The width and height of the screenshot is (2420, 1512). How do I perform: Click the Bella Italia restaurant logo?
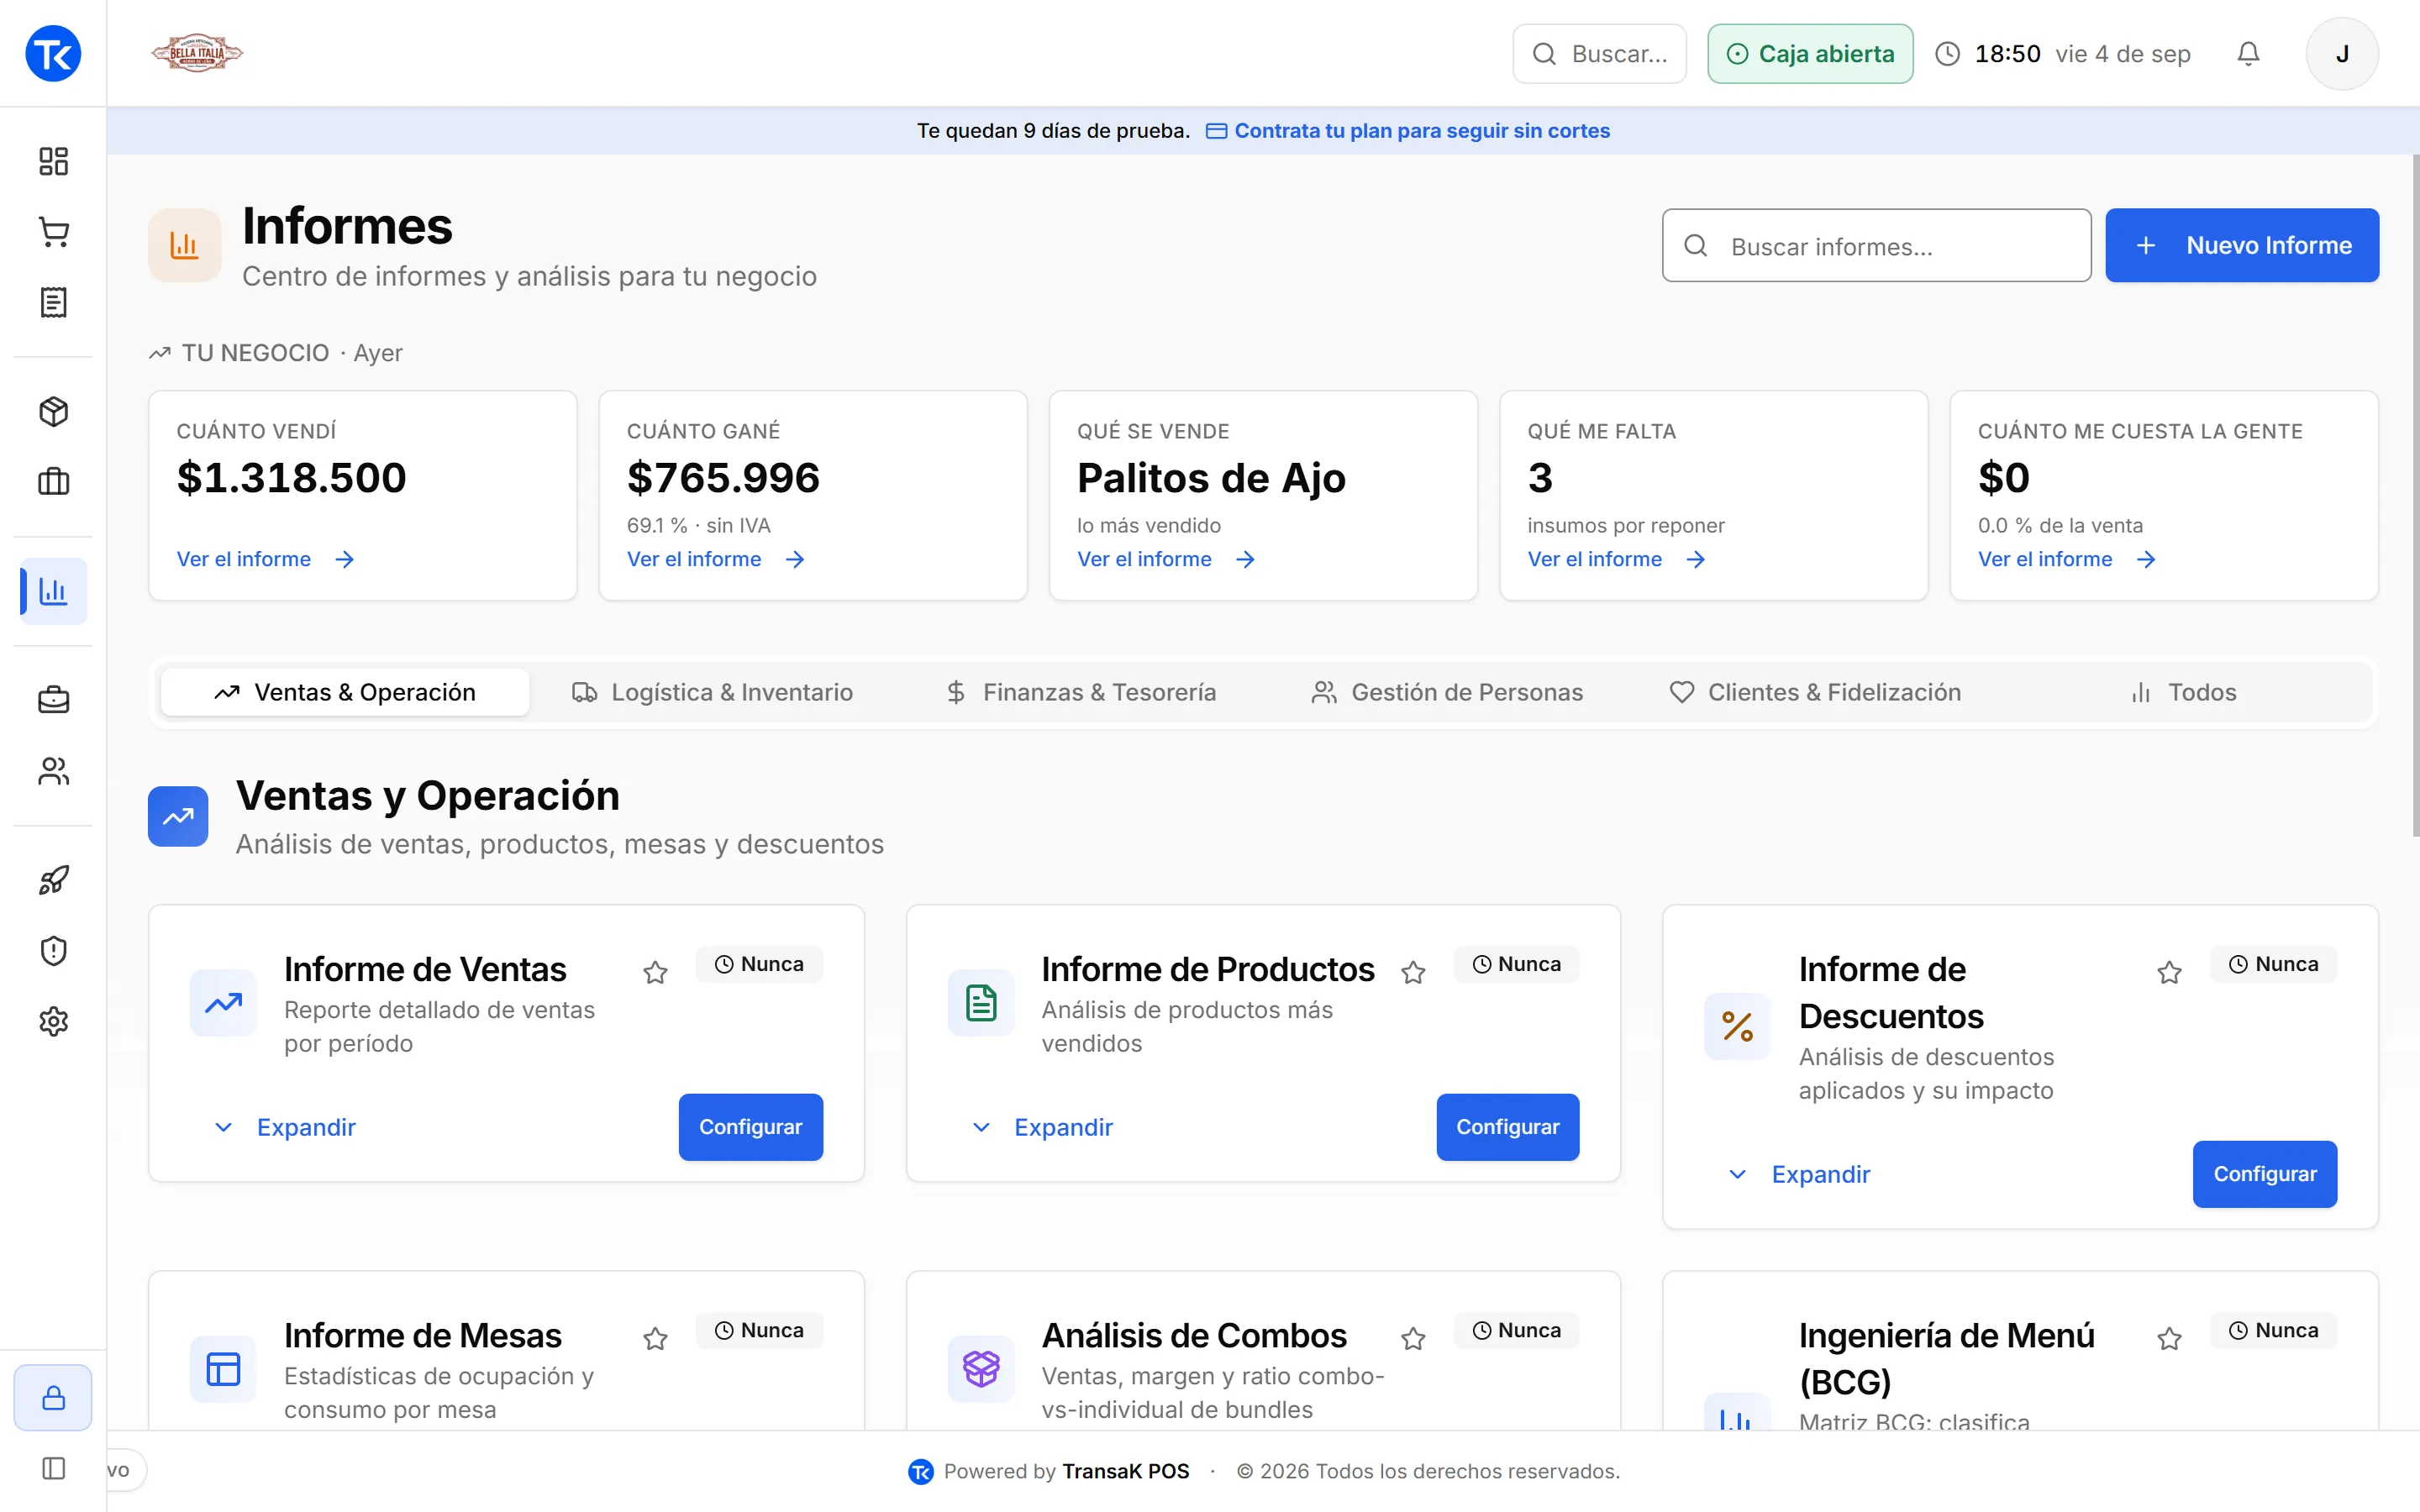click(197, 53)
